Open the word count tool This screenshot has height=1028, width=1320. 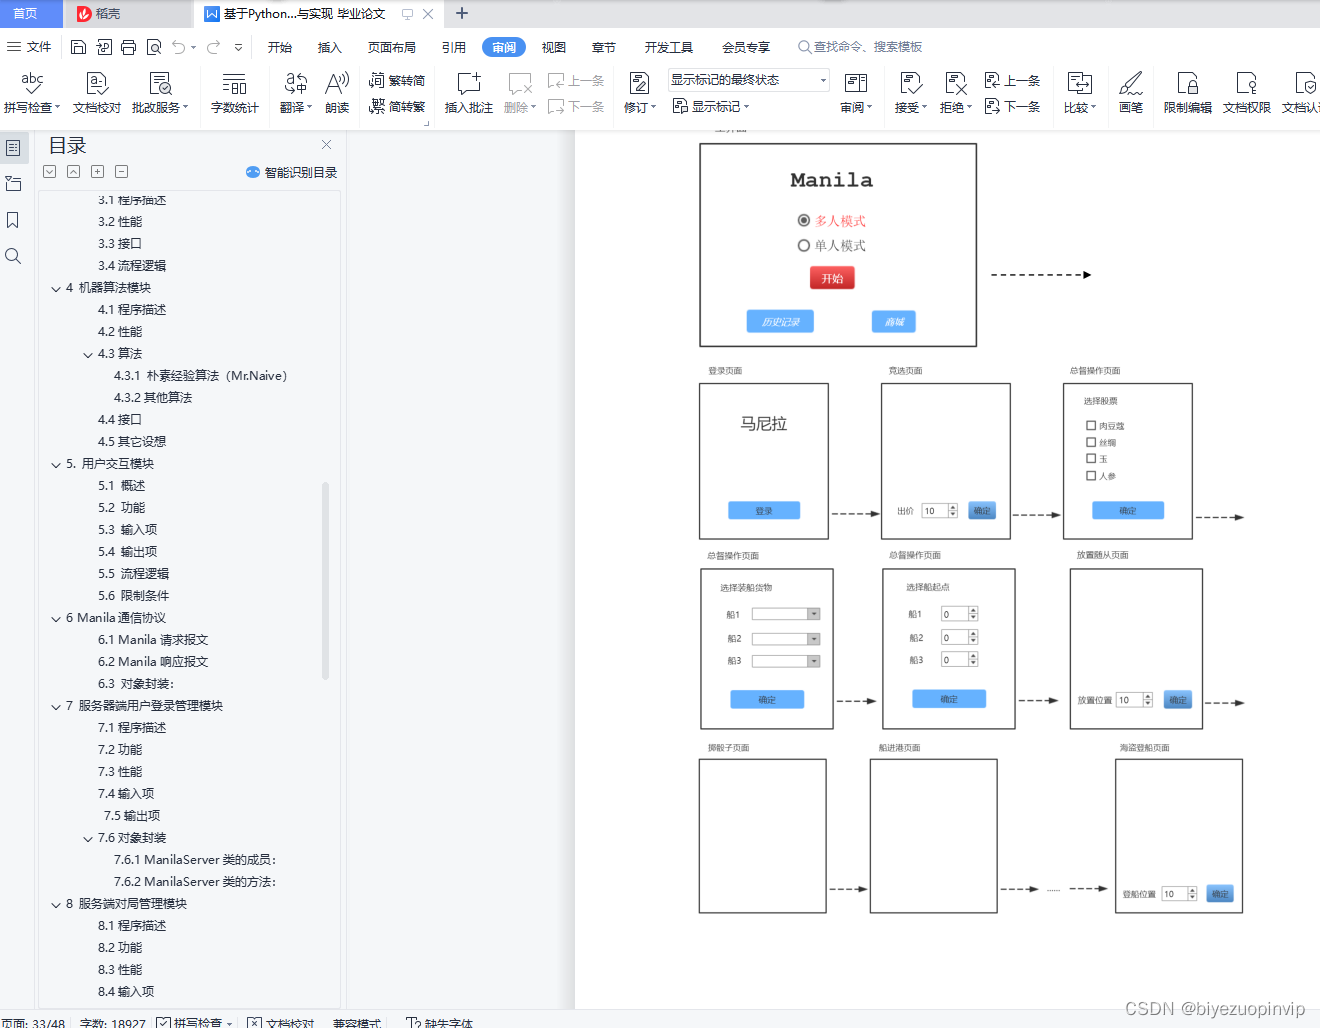tap(234, 92)
